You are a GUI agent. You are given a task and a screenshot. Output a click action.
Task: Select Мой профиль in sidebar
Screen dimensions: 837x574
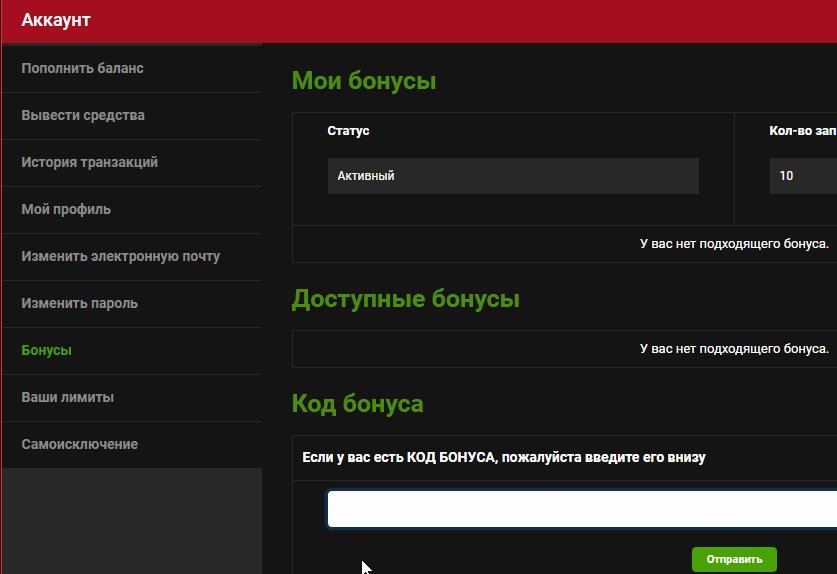pos(66,209)
